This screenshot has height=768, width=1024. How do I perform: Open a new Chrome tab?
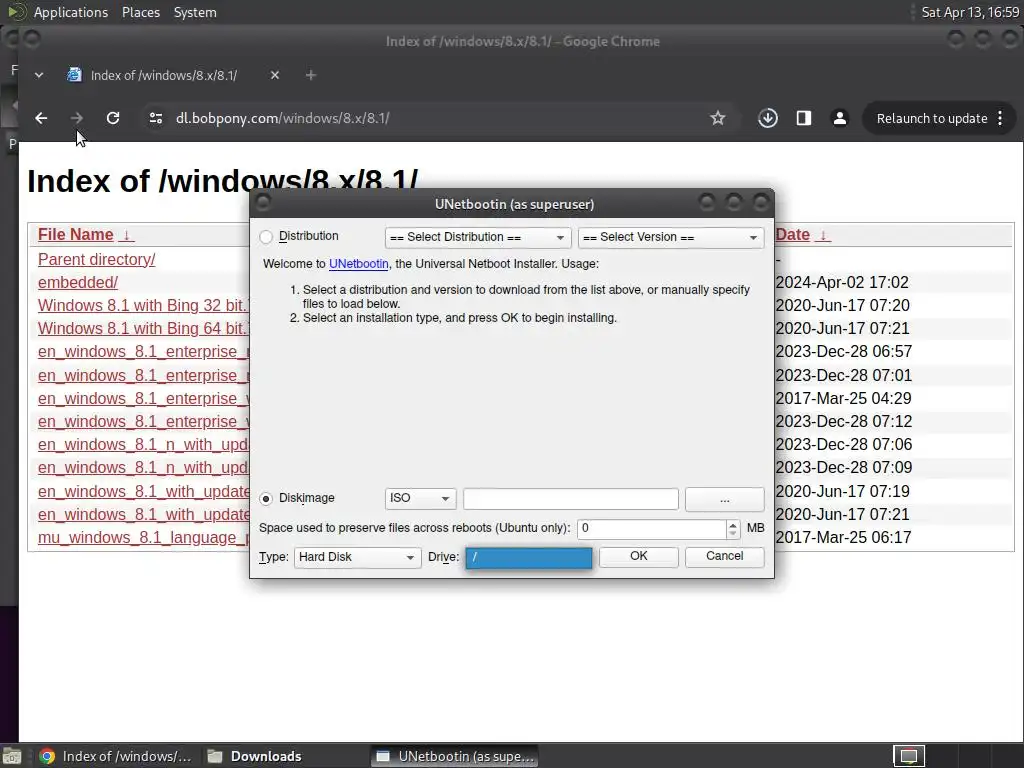[x=311, y=75]
